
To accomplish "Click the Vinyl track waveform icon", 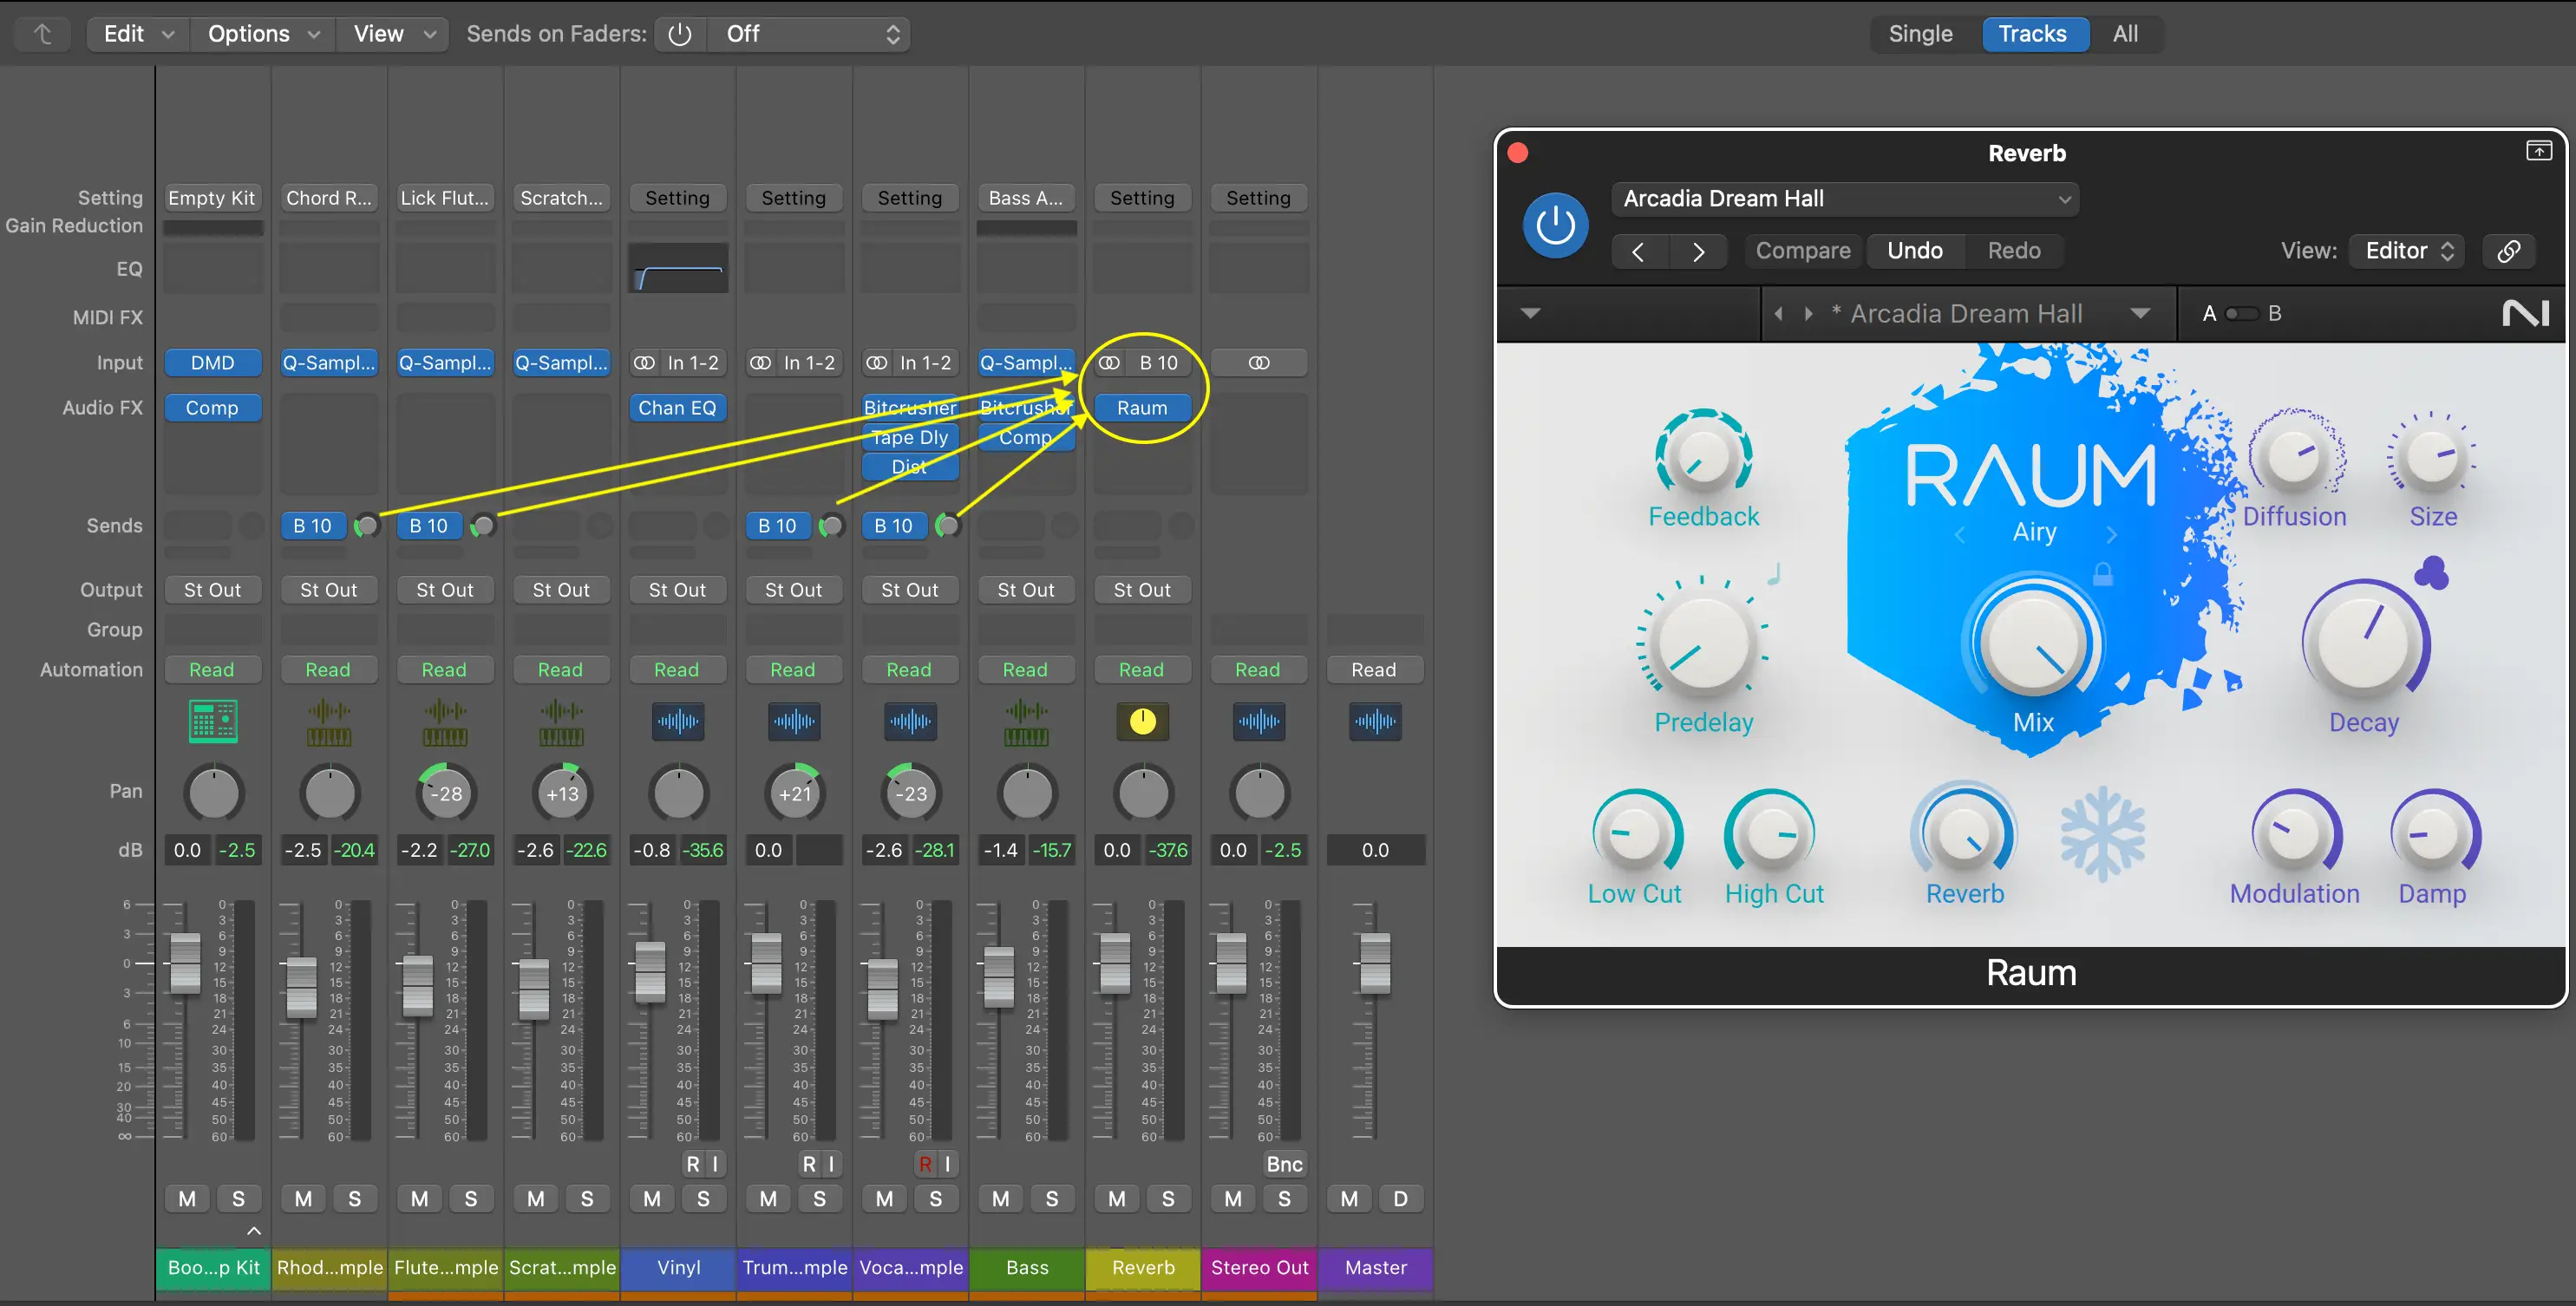I will pyautogui.click(x=678, y=721).
